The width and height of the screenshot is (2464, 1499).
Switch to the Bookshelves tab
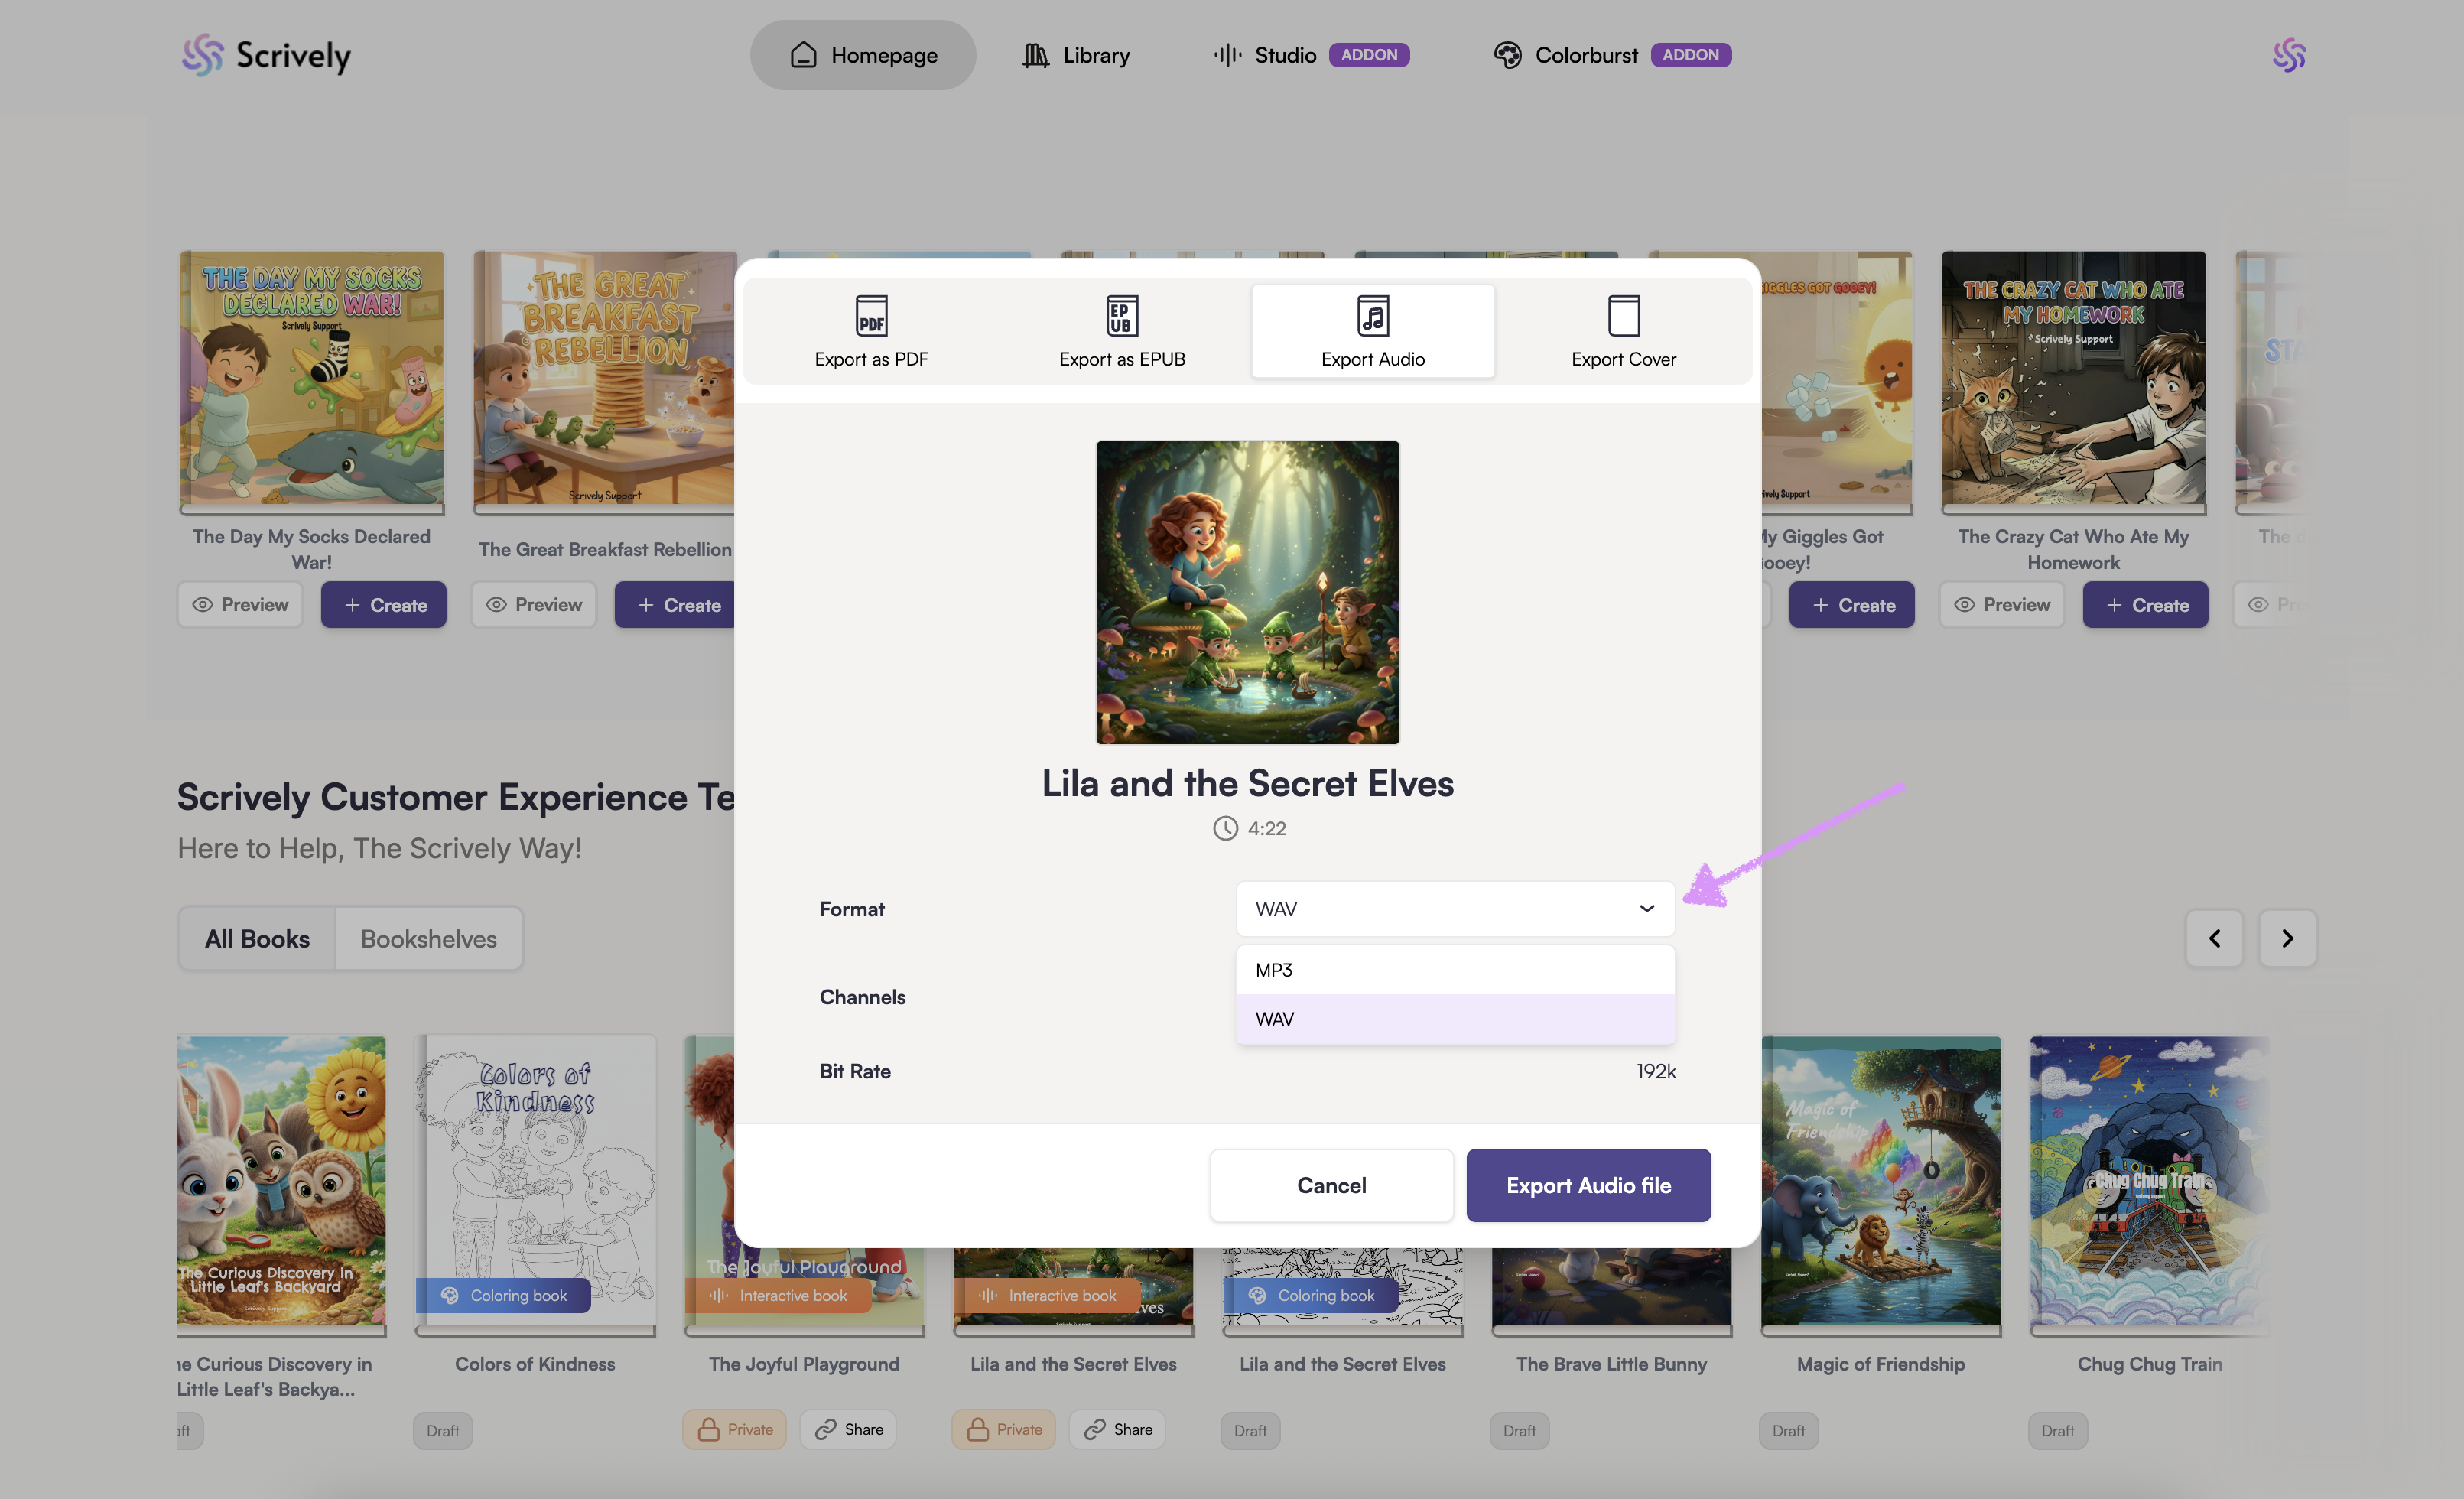pyautogui.click(x=428, y=939)
